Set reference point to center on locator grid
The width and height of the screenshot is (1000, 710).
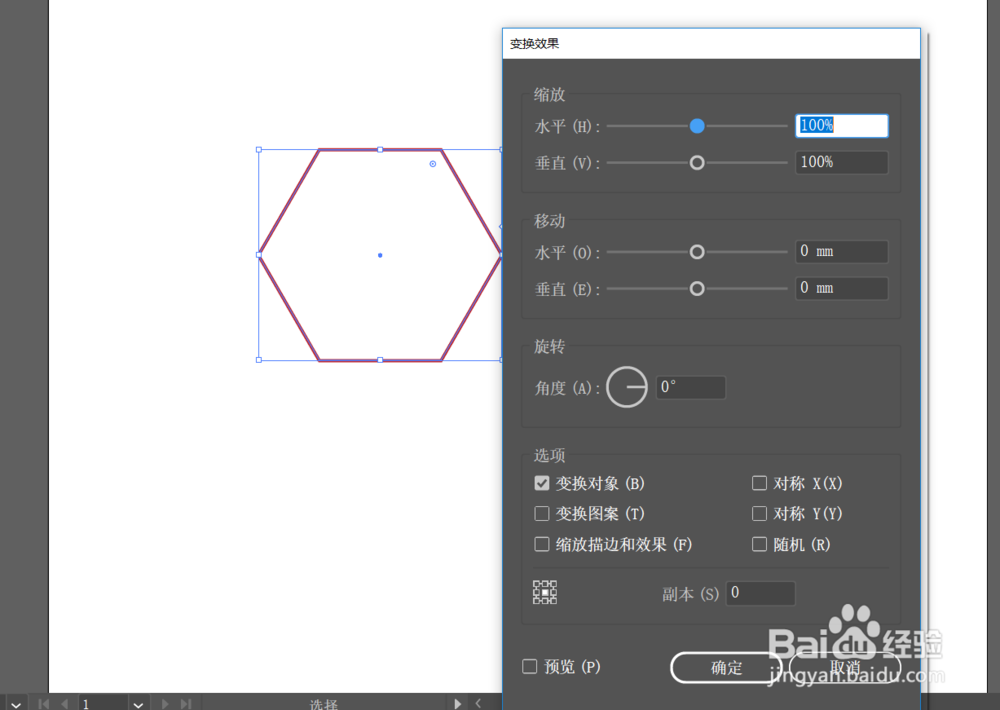[x=545, y=592]
